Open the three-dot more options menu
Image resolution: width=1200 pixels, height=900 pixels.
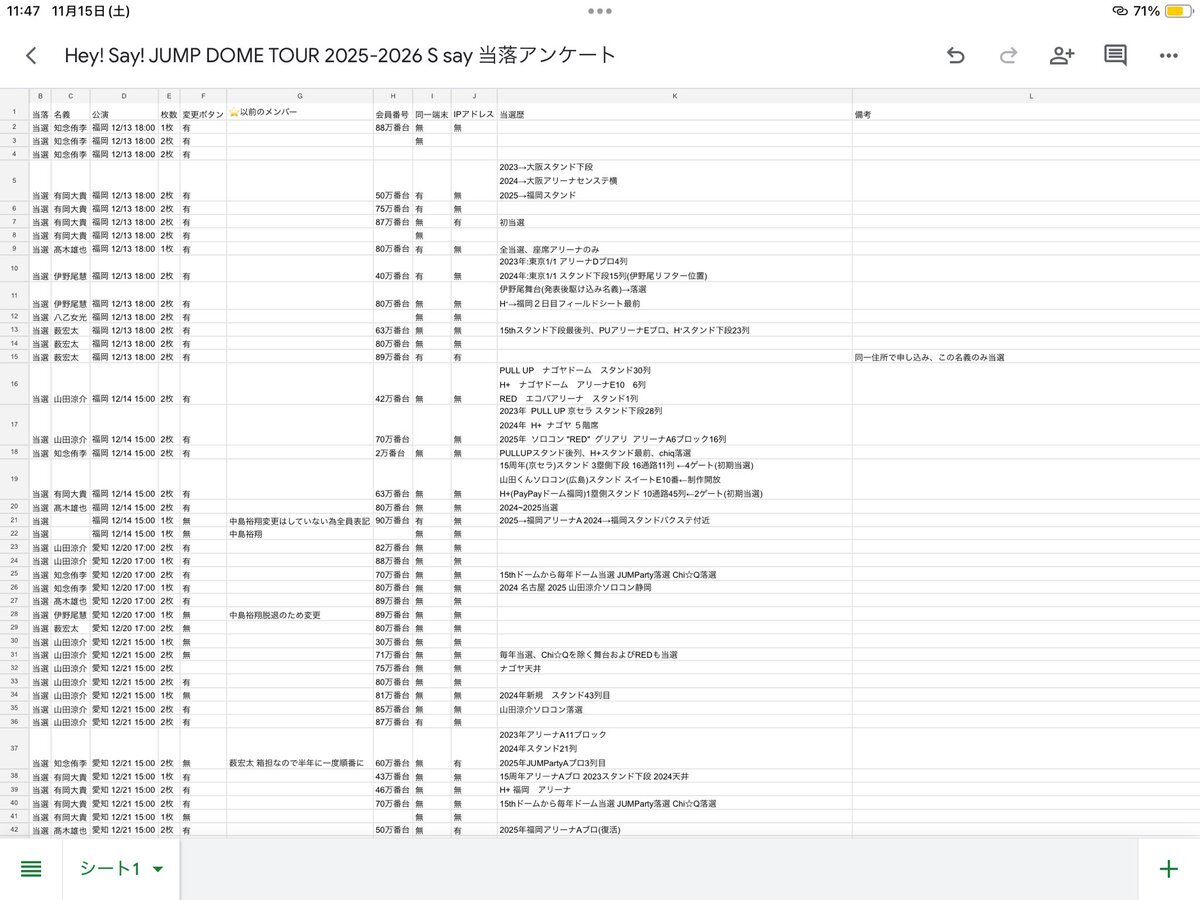[1168, 56]
